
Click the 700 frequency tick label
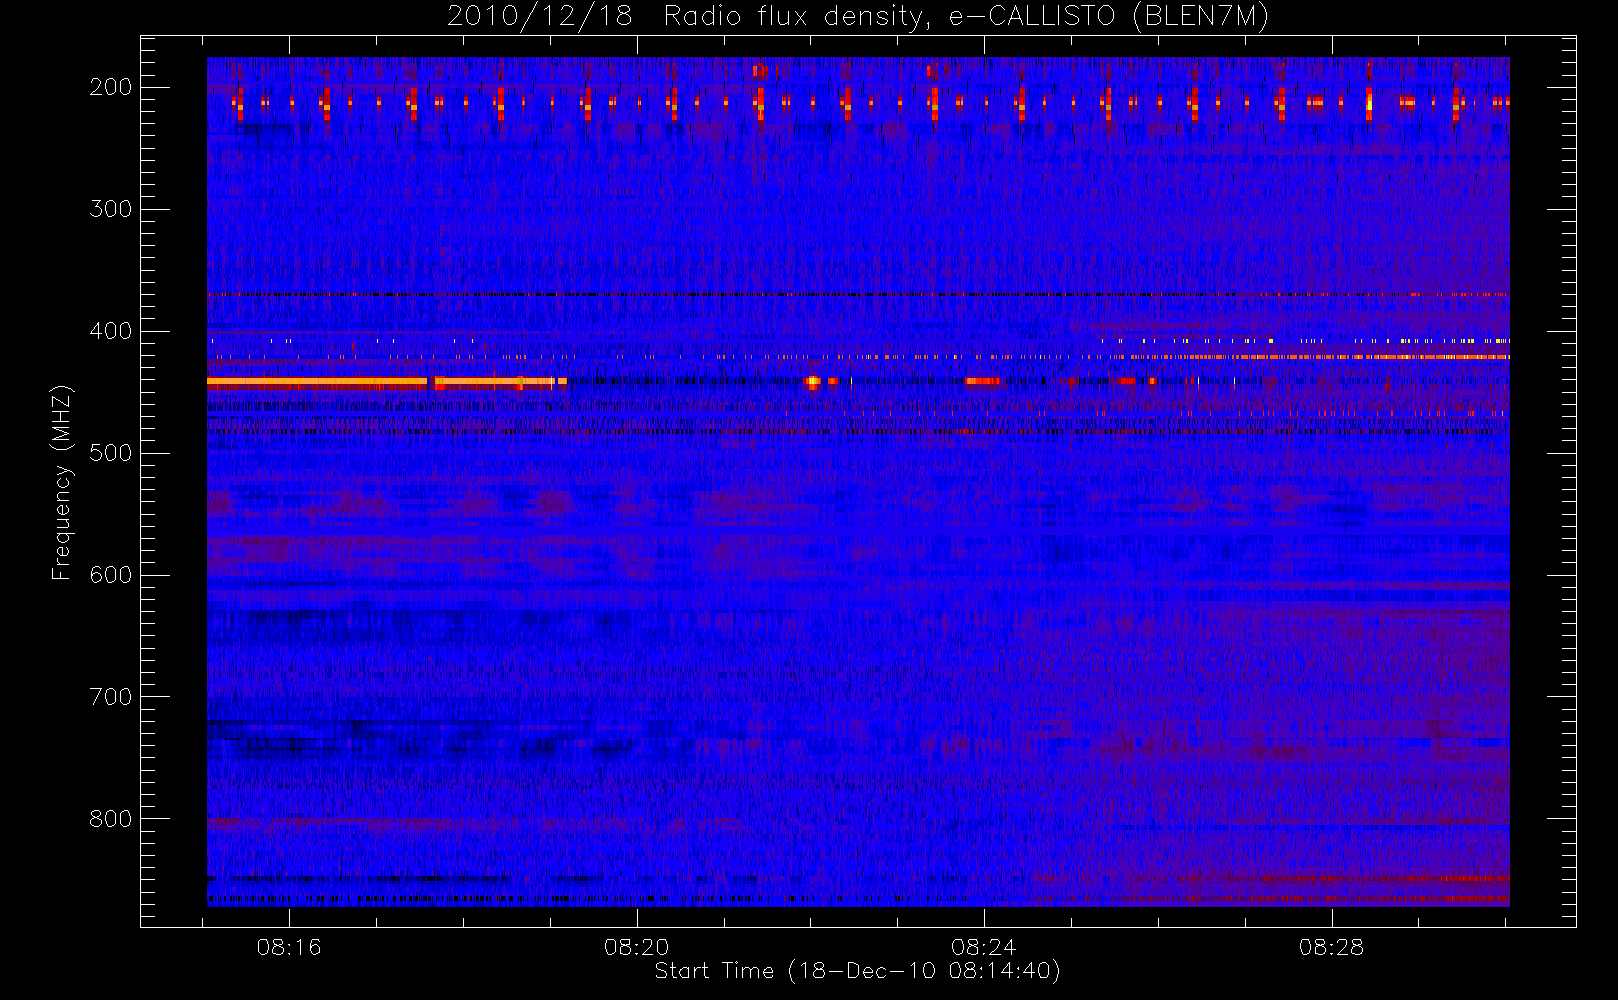point(111,697)
